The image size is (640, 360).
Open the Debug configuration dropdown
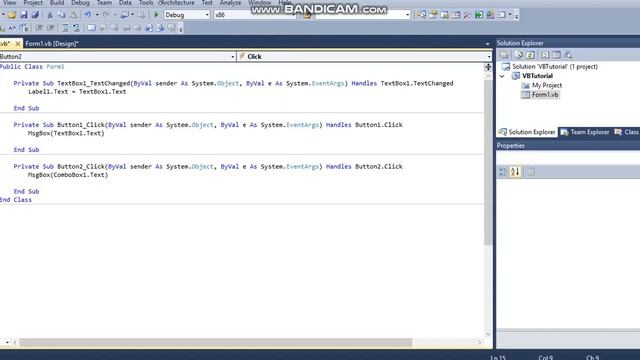click(207, 15)
